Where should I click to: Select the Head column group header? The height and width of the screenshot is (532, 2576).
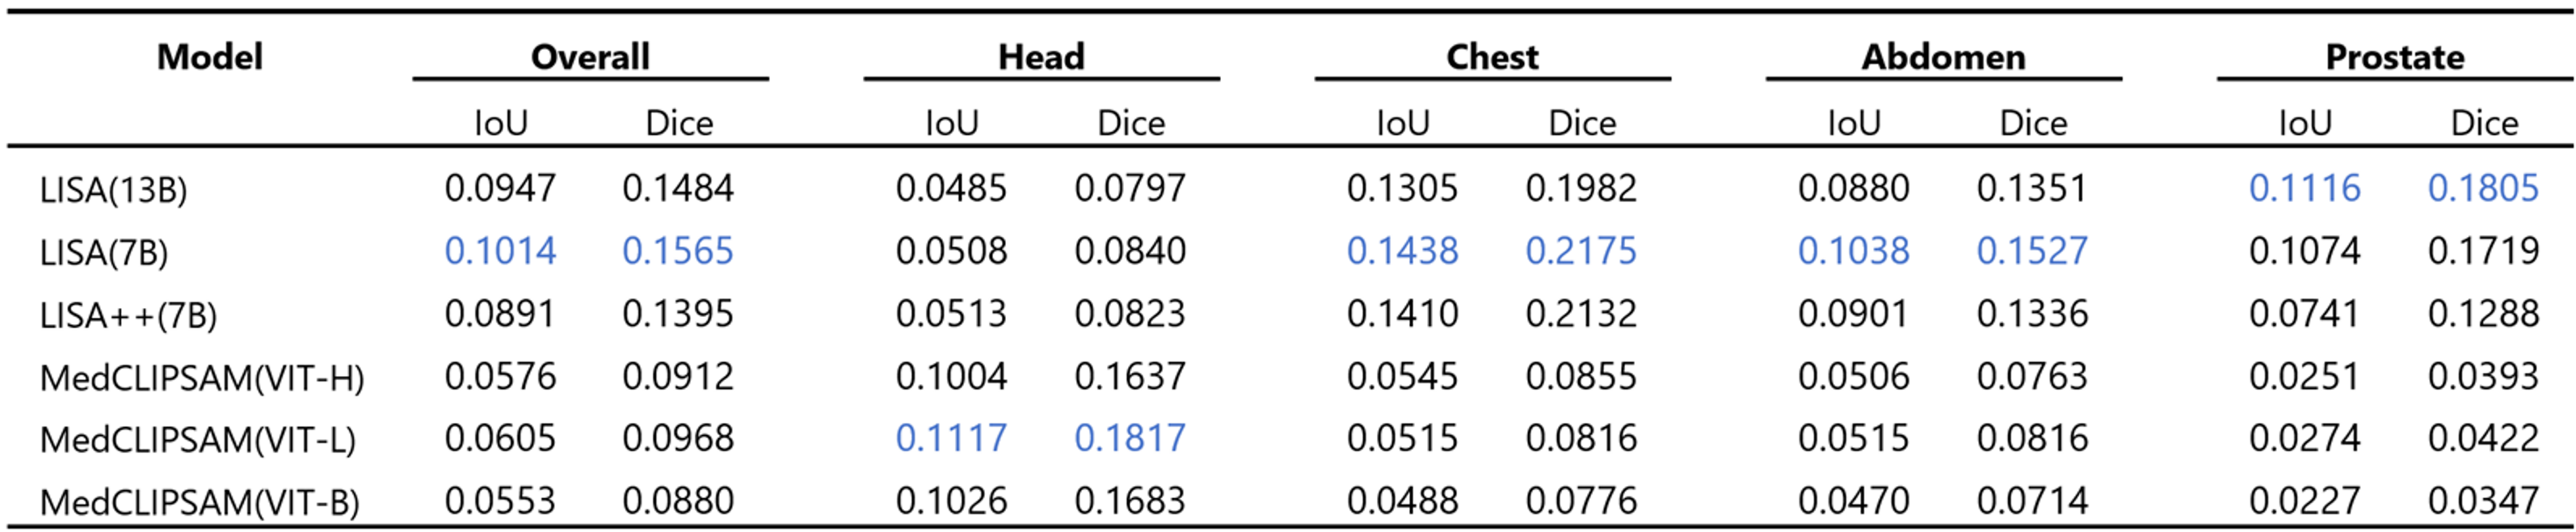click(x=1041, y=57)
